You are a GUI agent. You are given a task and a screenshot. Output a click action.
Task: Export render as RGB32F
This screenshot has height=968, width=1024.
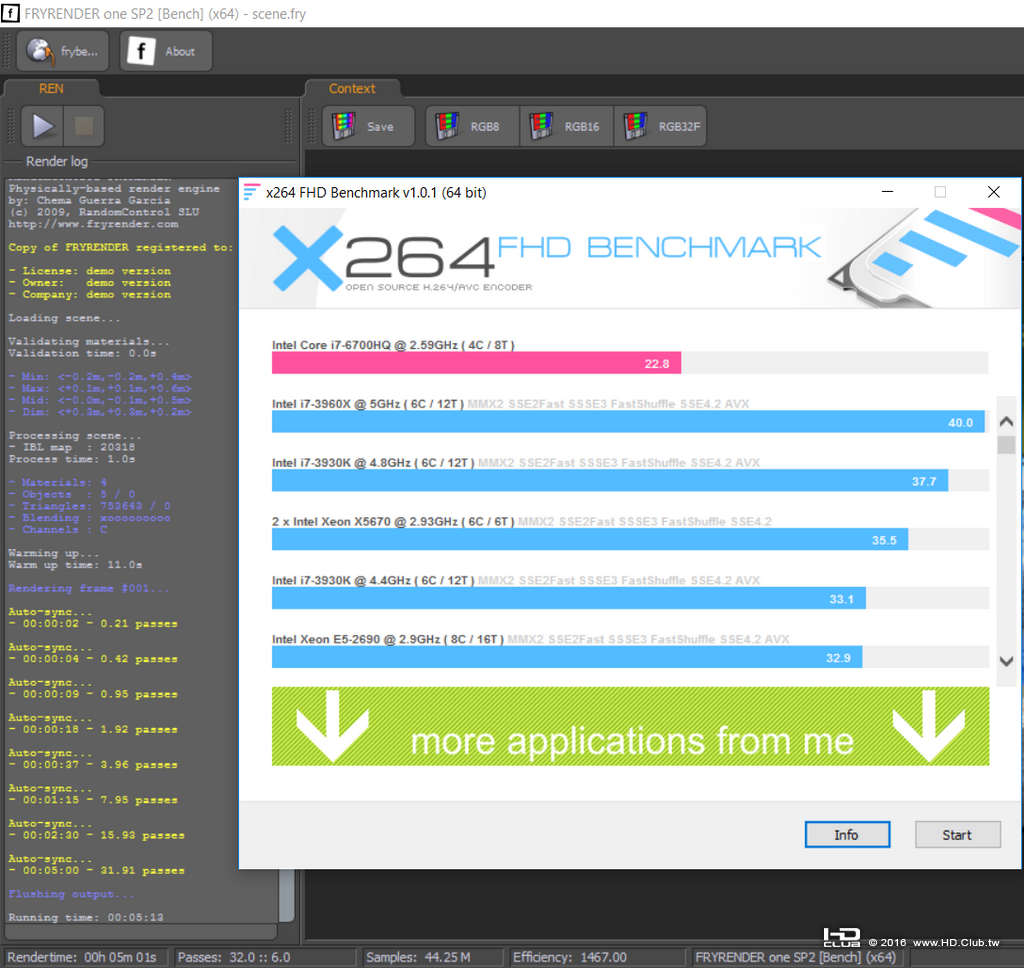[661, 126]
